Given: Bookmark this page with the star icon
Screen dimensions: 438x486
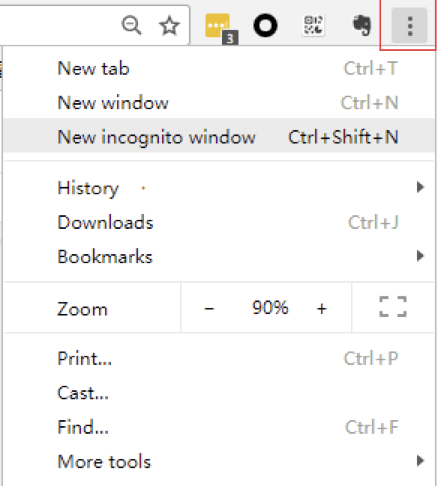Looking at the screenshot, I should click(169, 26).
